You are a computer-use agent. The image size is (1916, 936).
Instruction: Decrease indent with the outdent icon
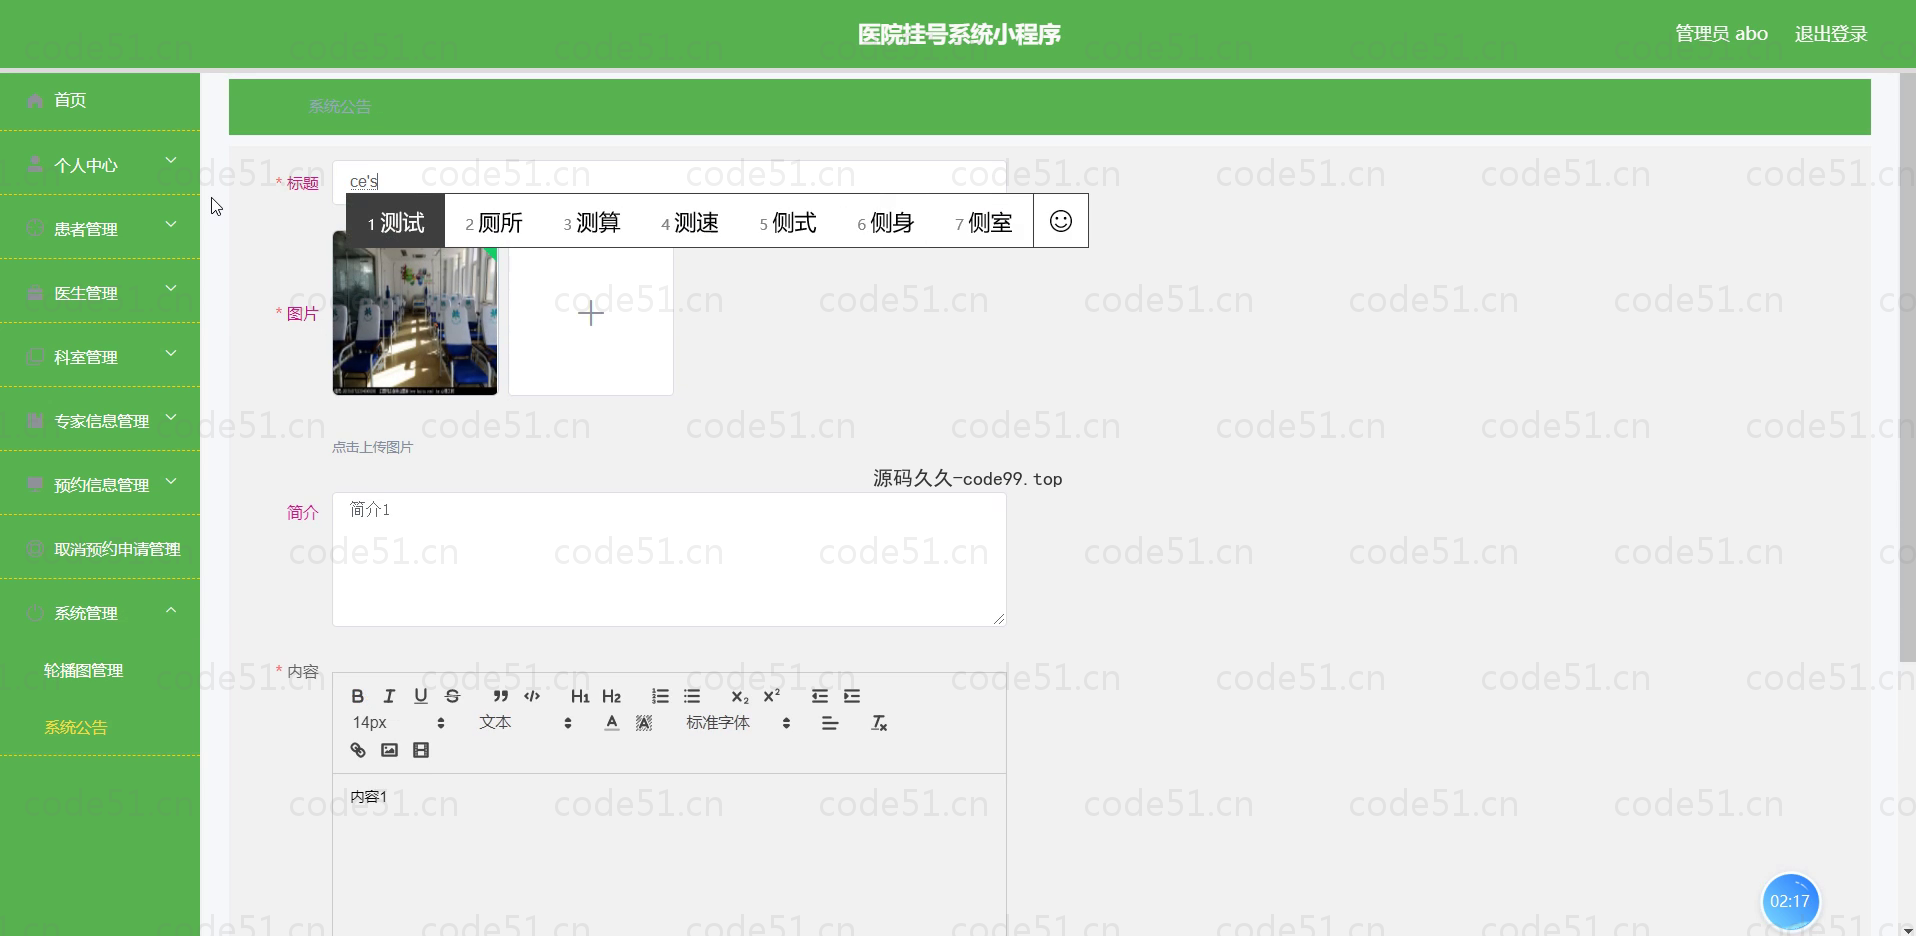point(820,696)
